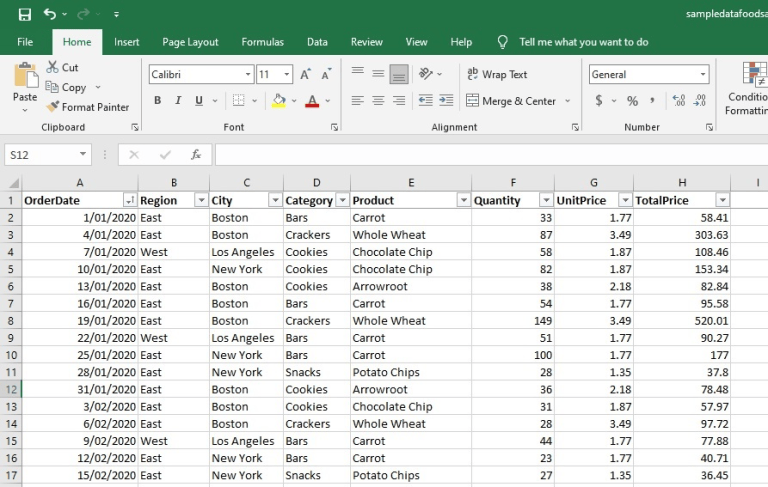Select the TotalPrice cell 520.01
Image resolution: width=768 pixels, height=487 pixels.
682,321
